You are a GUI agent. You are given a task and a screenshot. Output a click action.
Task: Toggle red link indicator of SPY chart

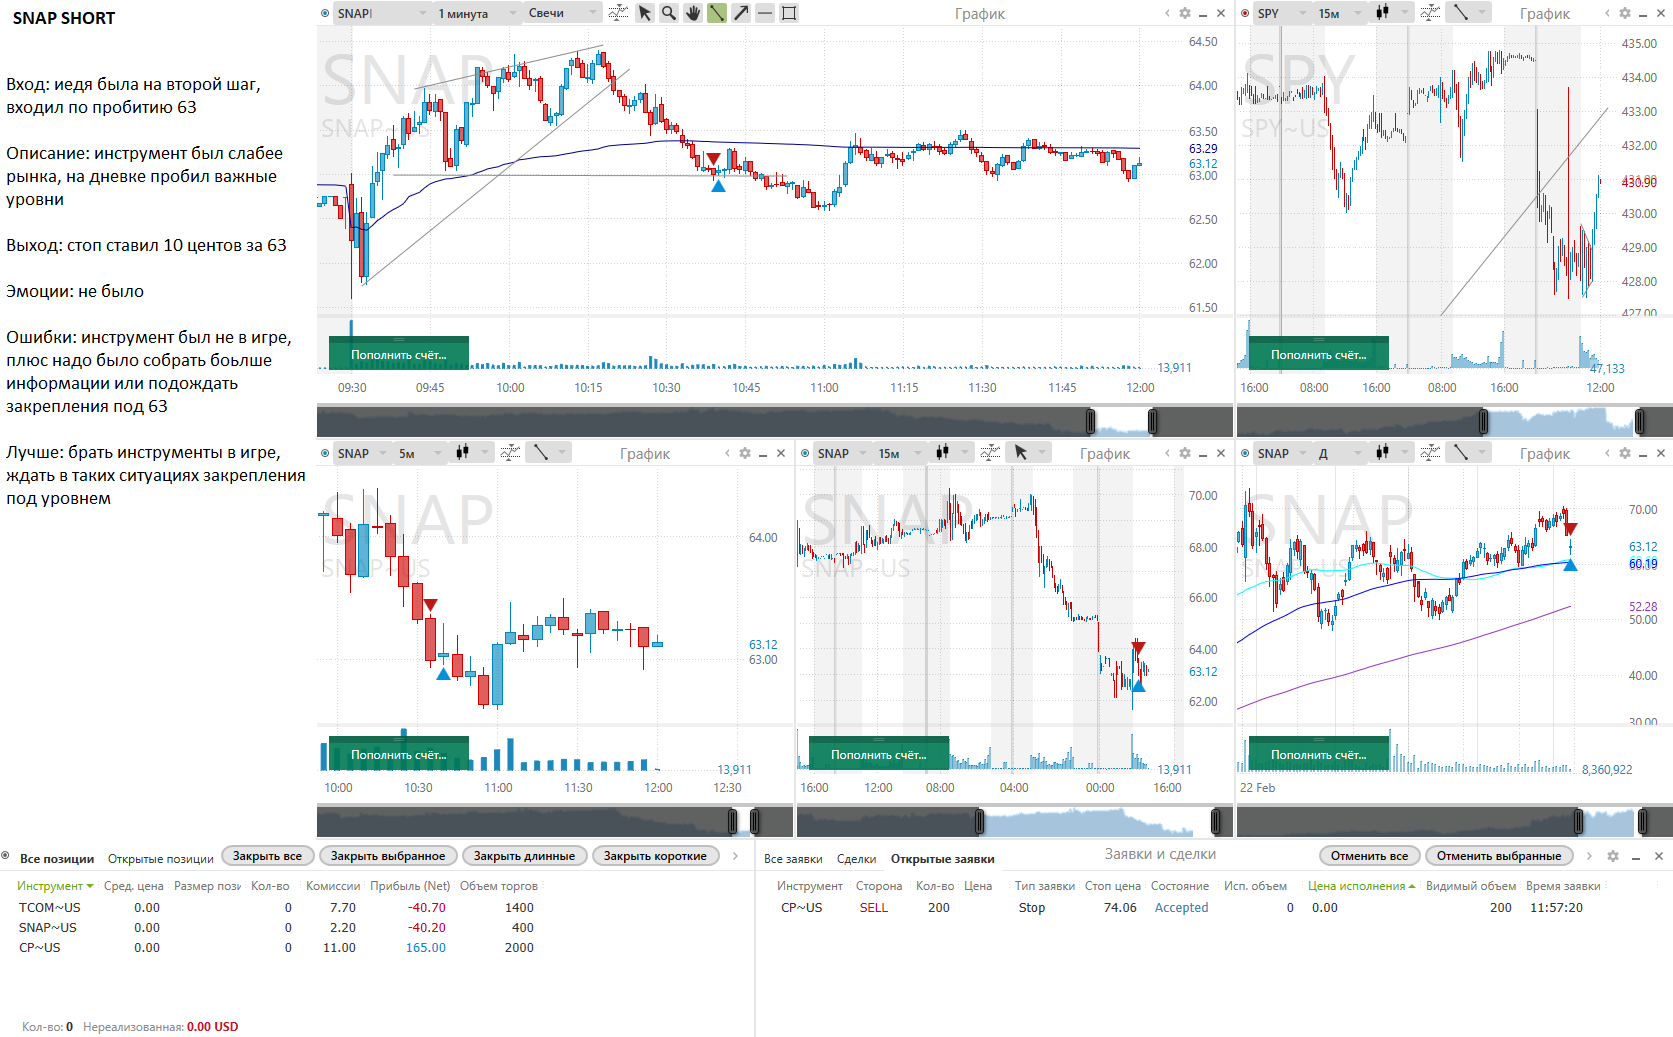pos(1245,13)
